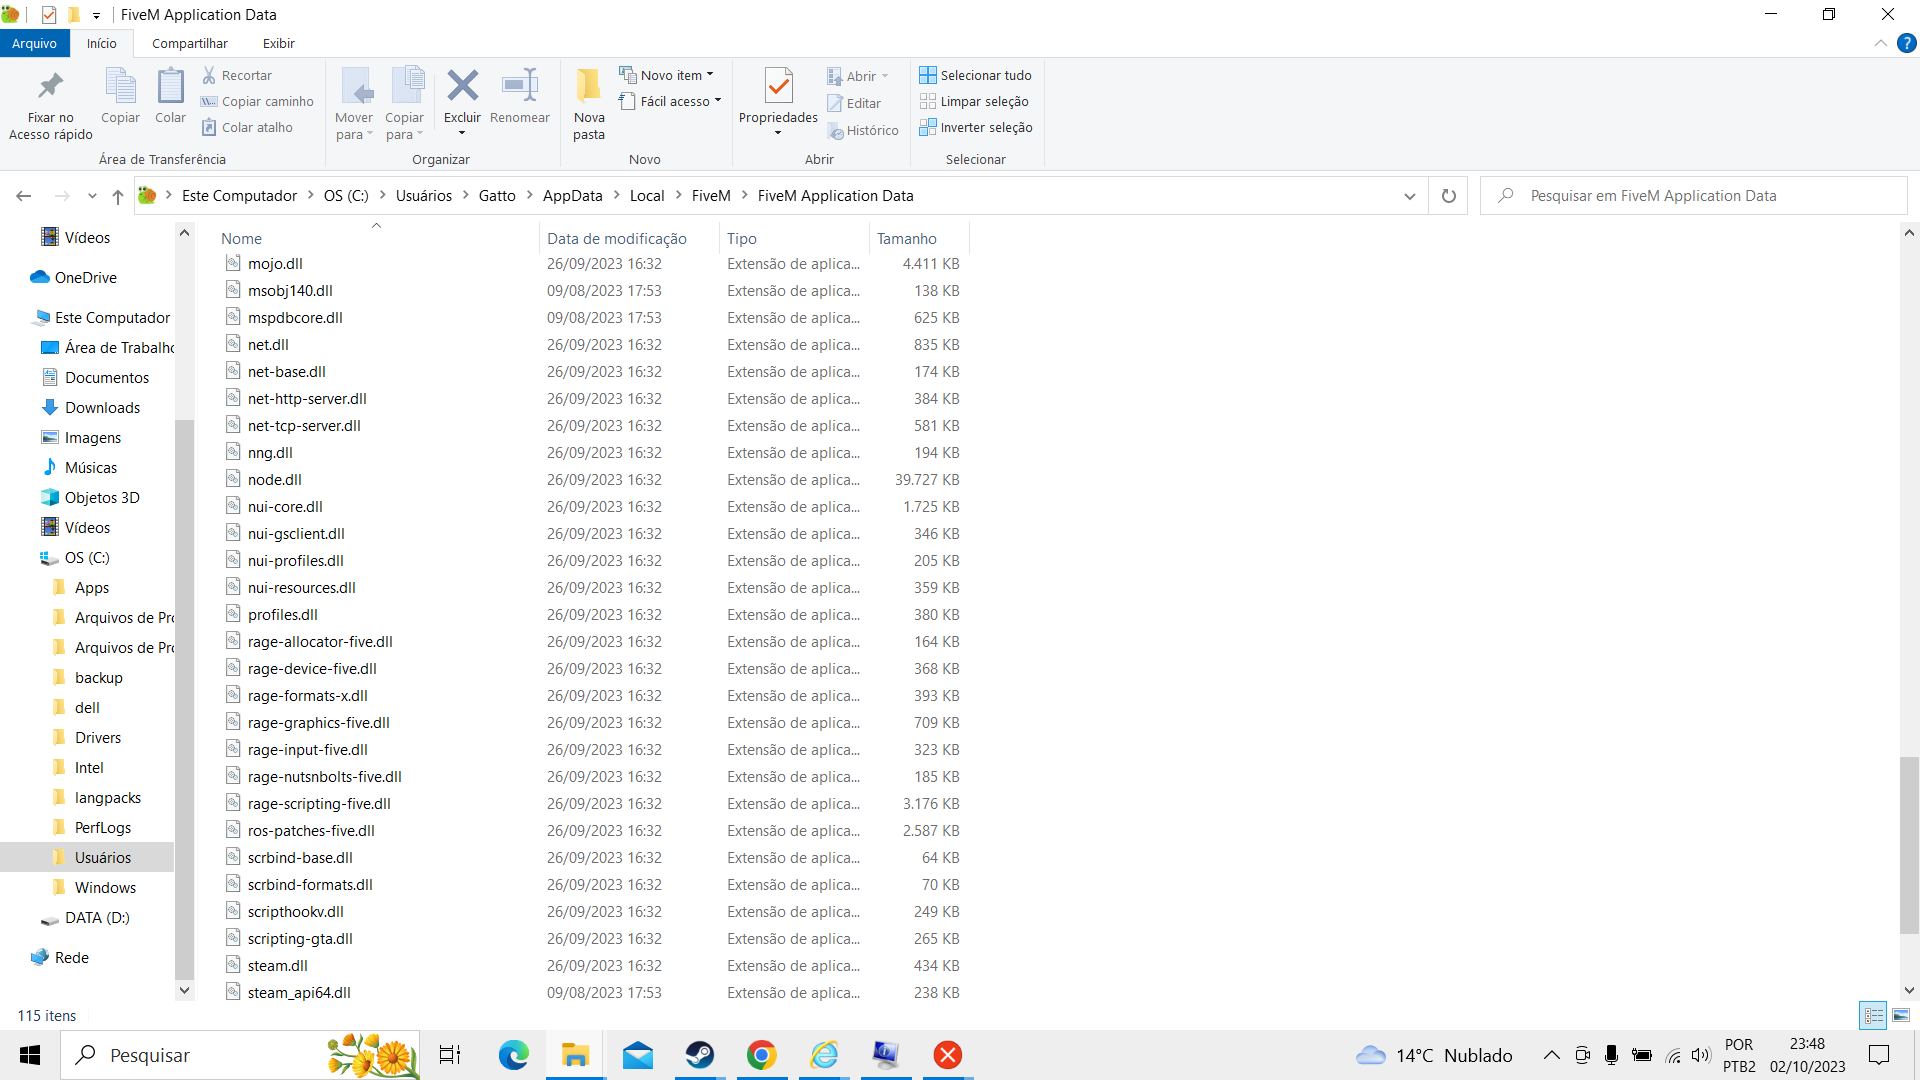The height and width of the screenshot is (1080, 1920).
Task: Click Copiar caminho in the ribbon
Action: coord(257,101)
